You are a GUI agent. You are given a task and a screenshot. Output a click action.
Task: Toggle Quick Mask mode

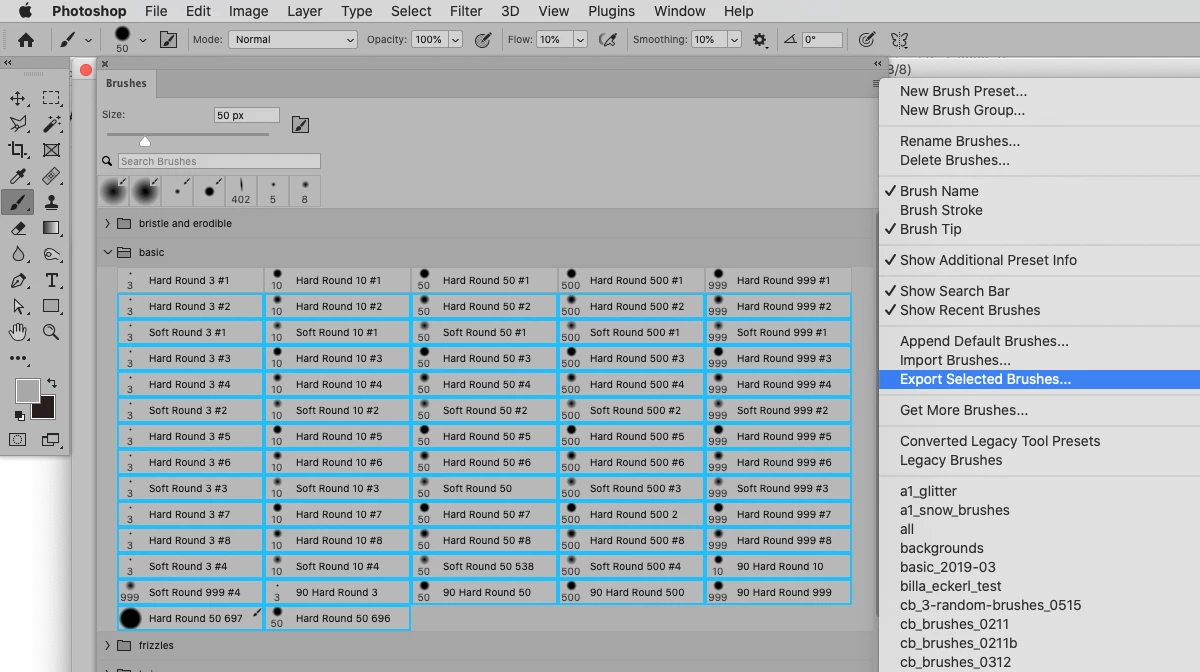(18, 439)
